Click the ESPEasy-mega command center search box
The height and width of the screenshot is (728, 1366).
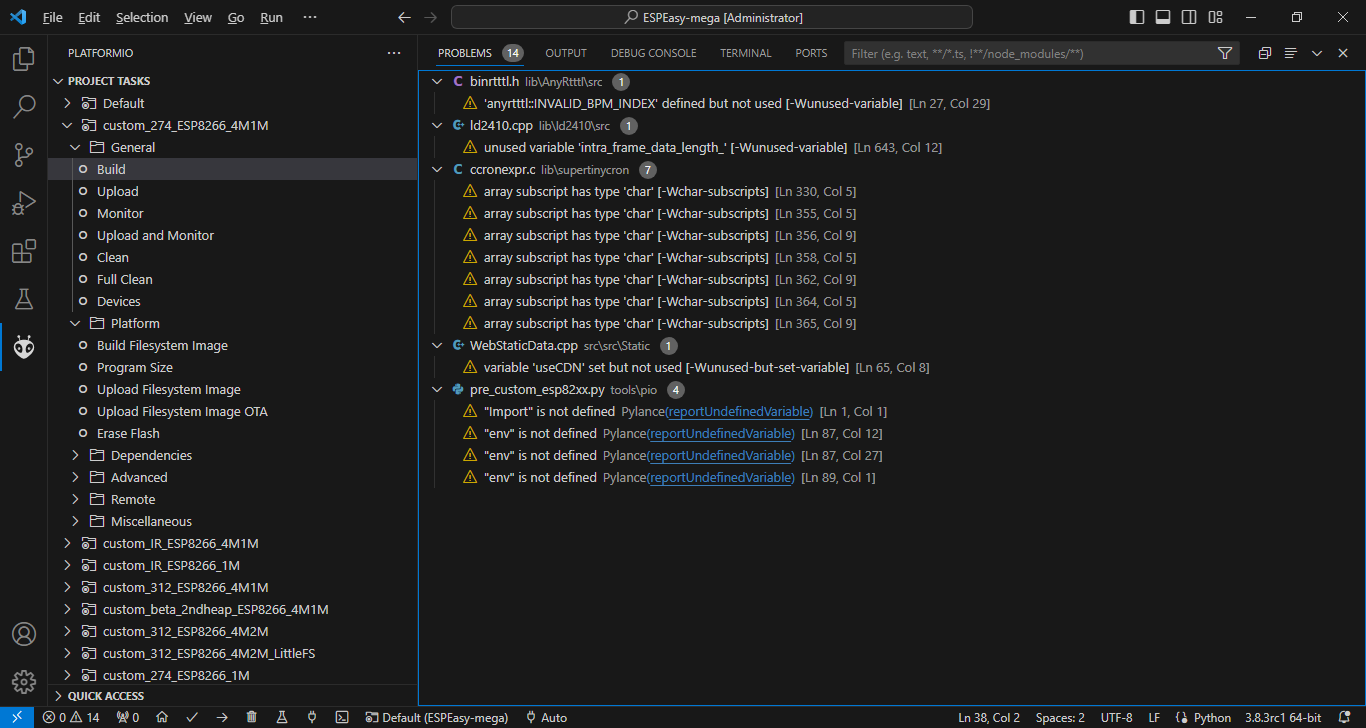point(712,17)
